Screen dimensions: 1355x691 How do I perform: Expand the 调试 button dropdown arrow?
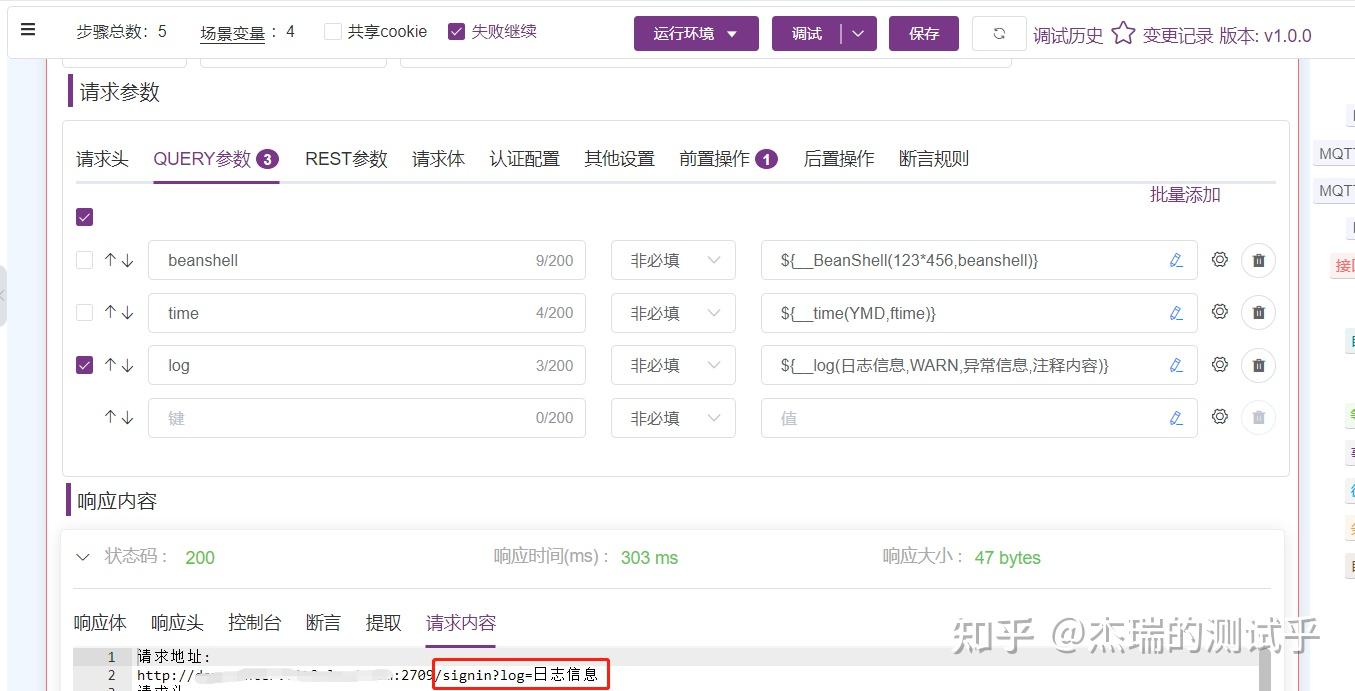click(859, 34)
